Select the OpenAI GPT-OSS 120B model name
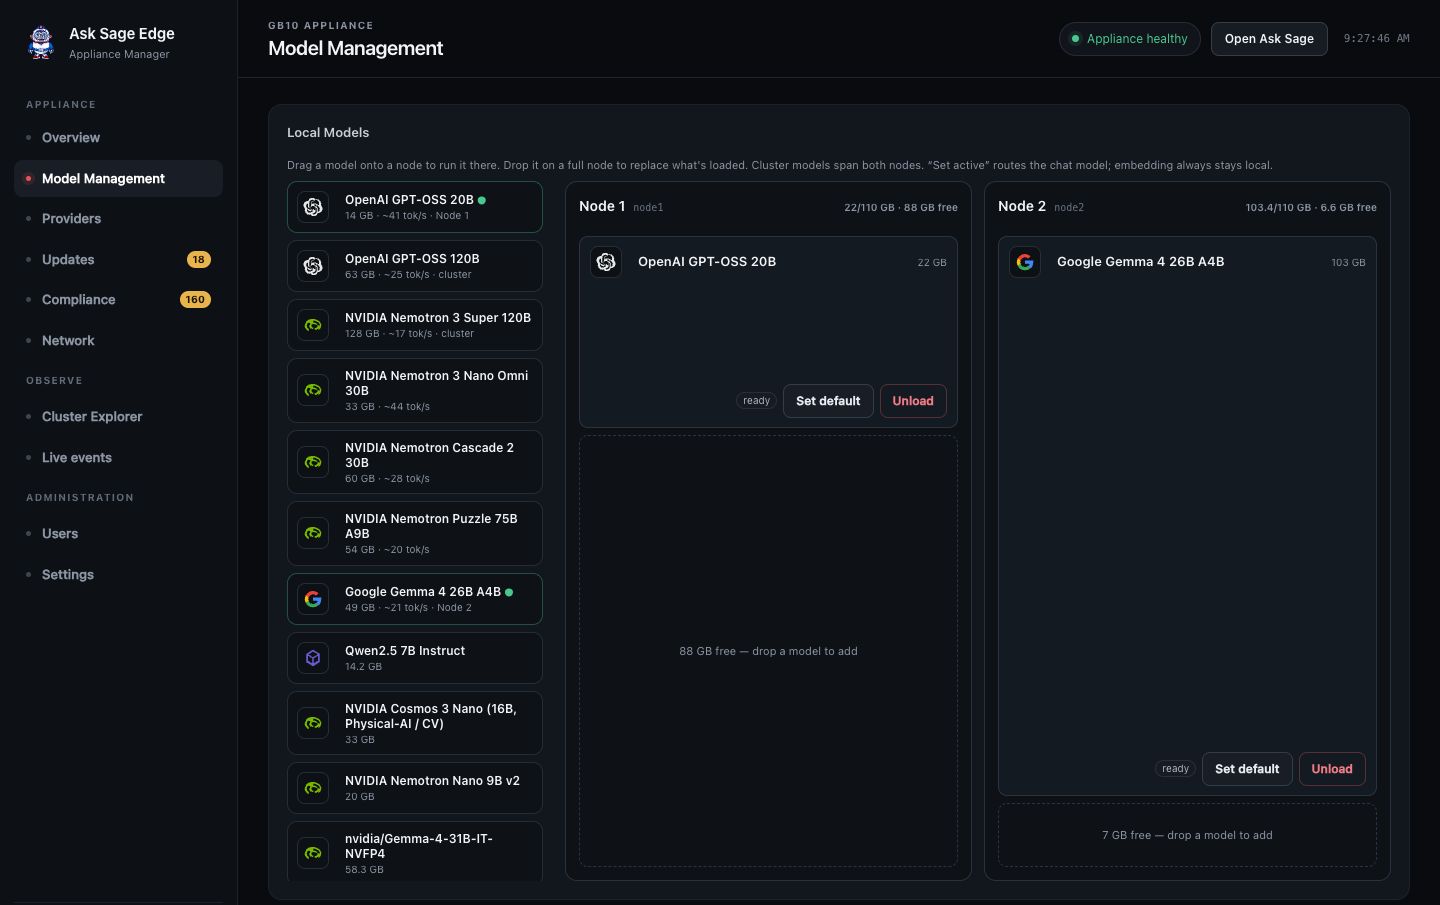This screenshot has height=905, width=1440. point(412,259)
